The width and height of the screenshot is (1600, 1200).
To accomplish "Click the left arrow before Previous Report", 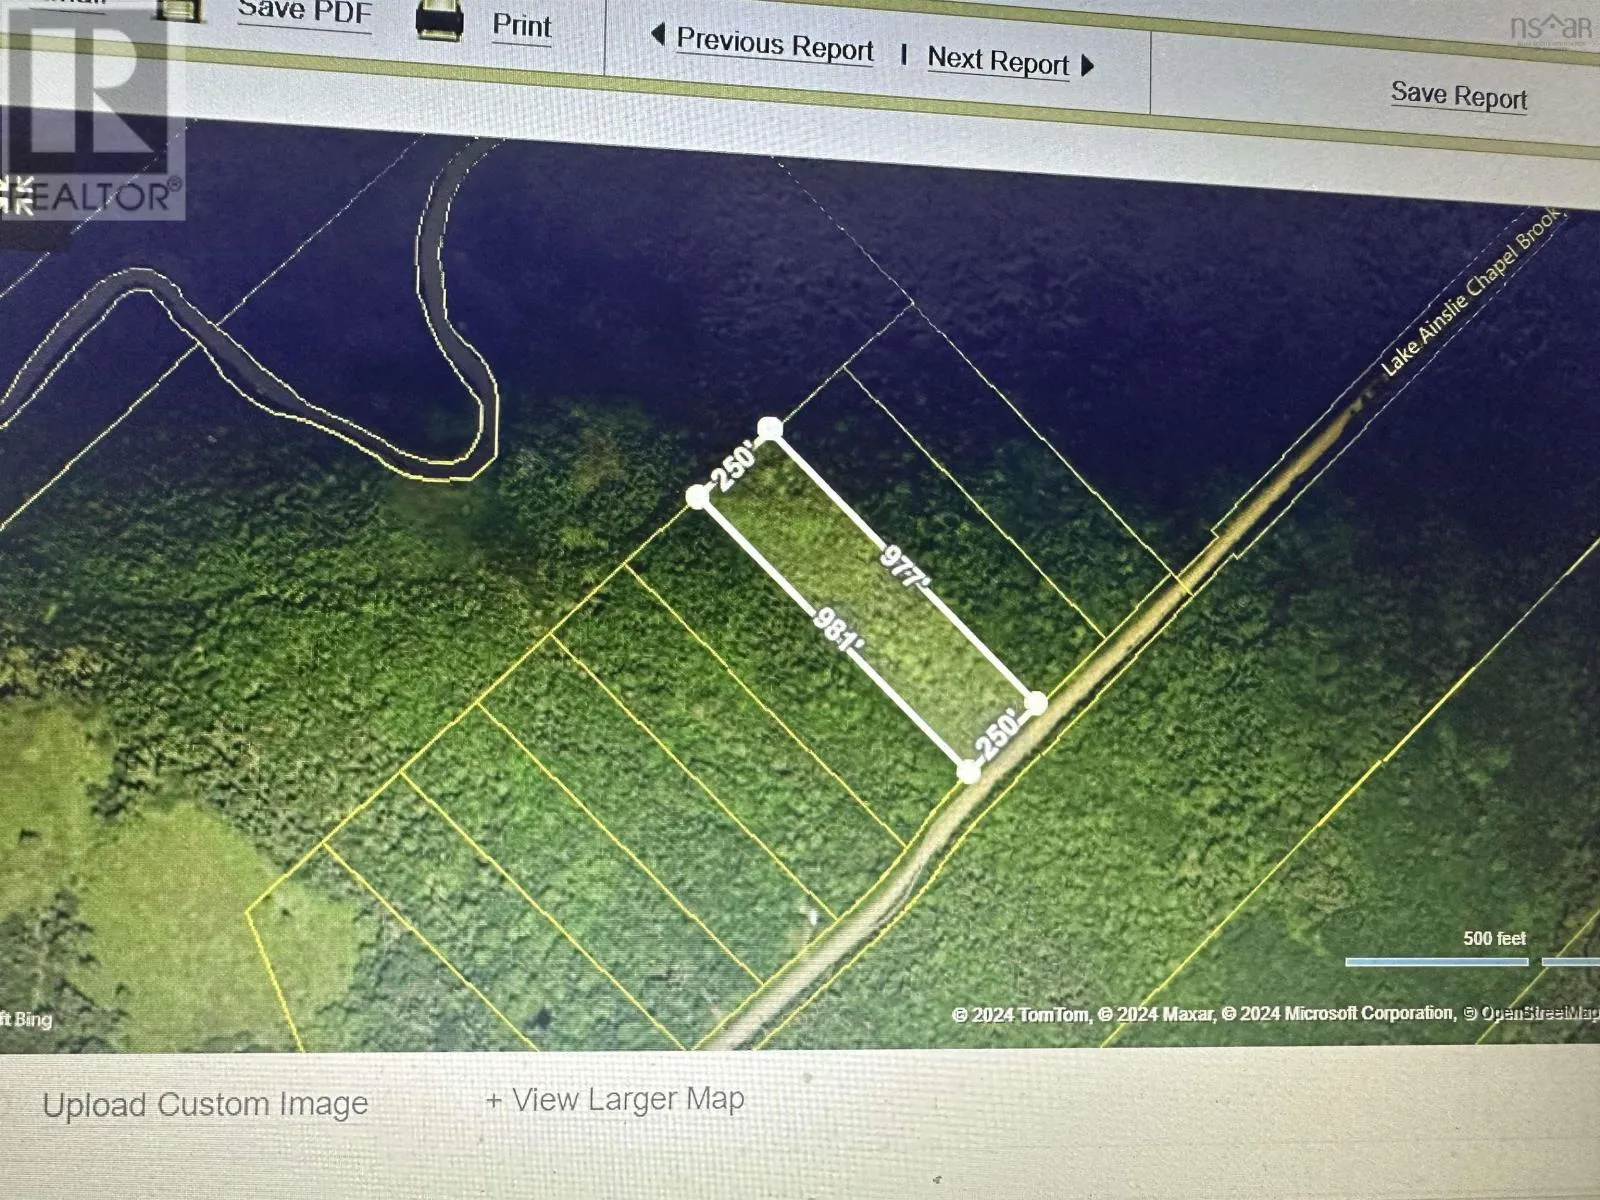I will click(x=657, y=36).
